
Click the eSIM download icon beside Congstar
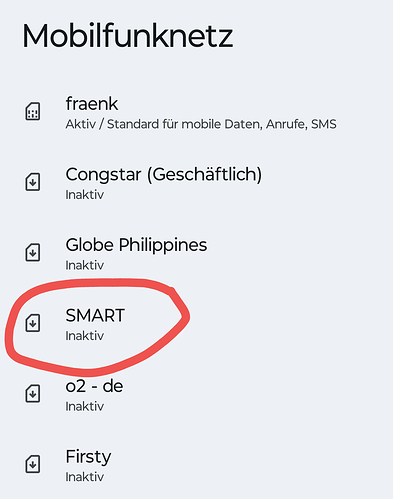point(33,182)
